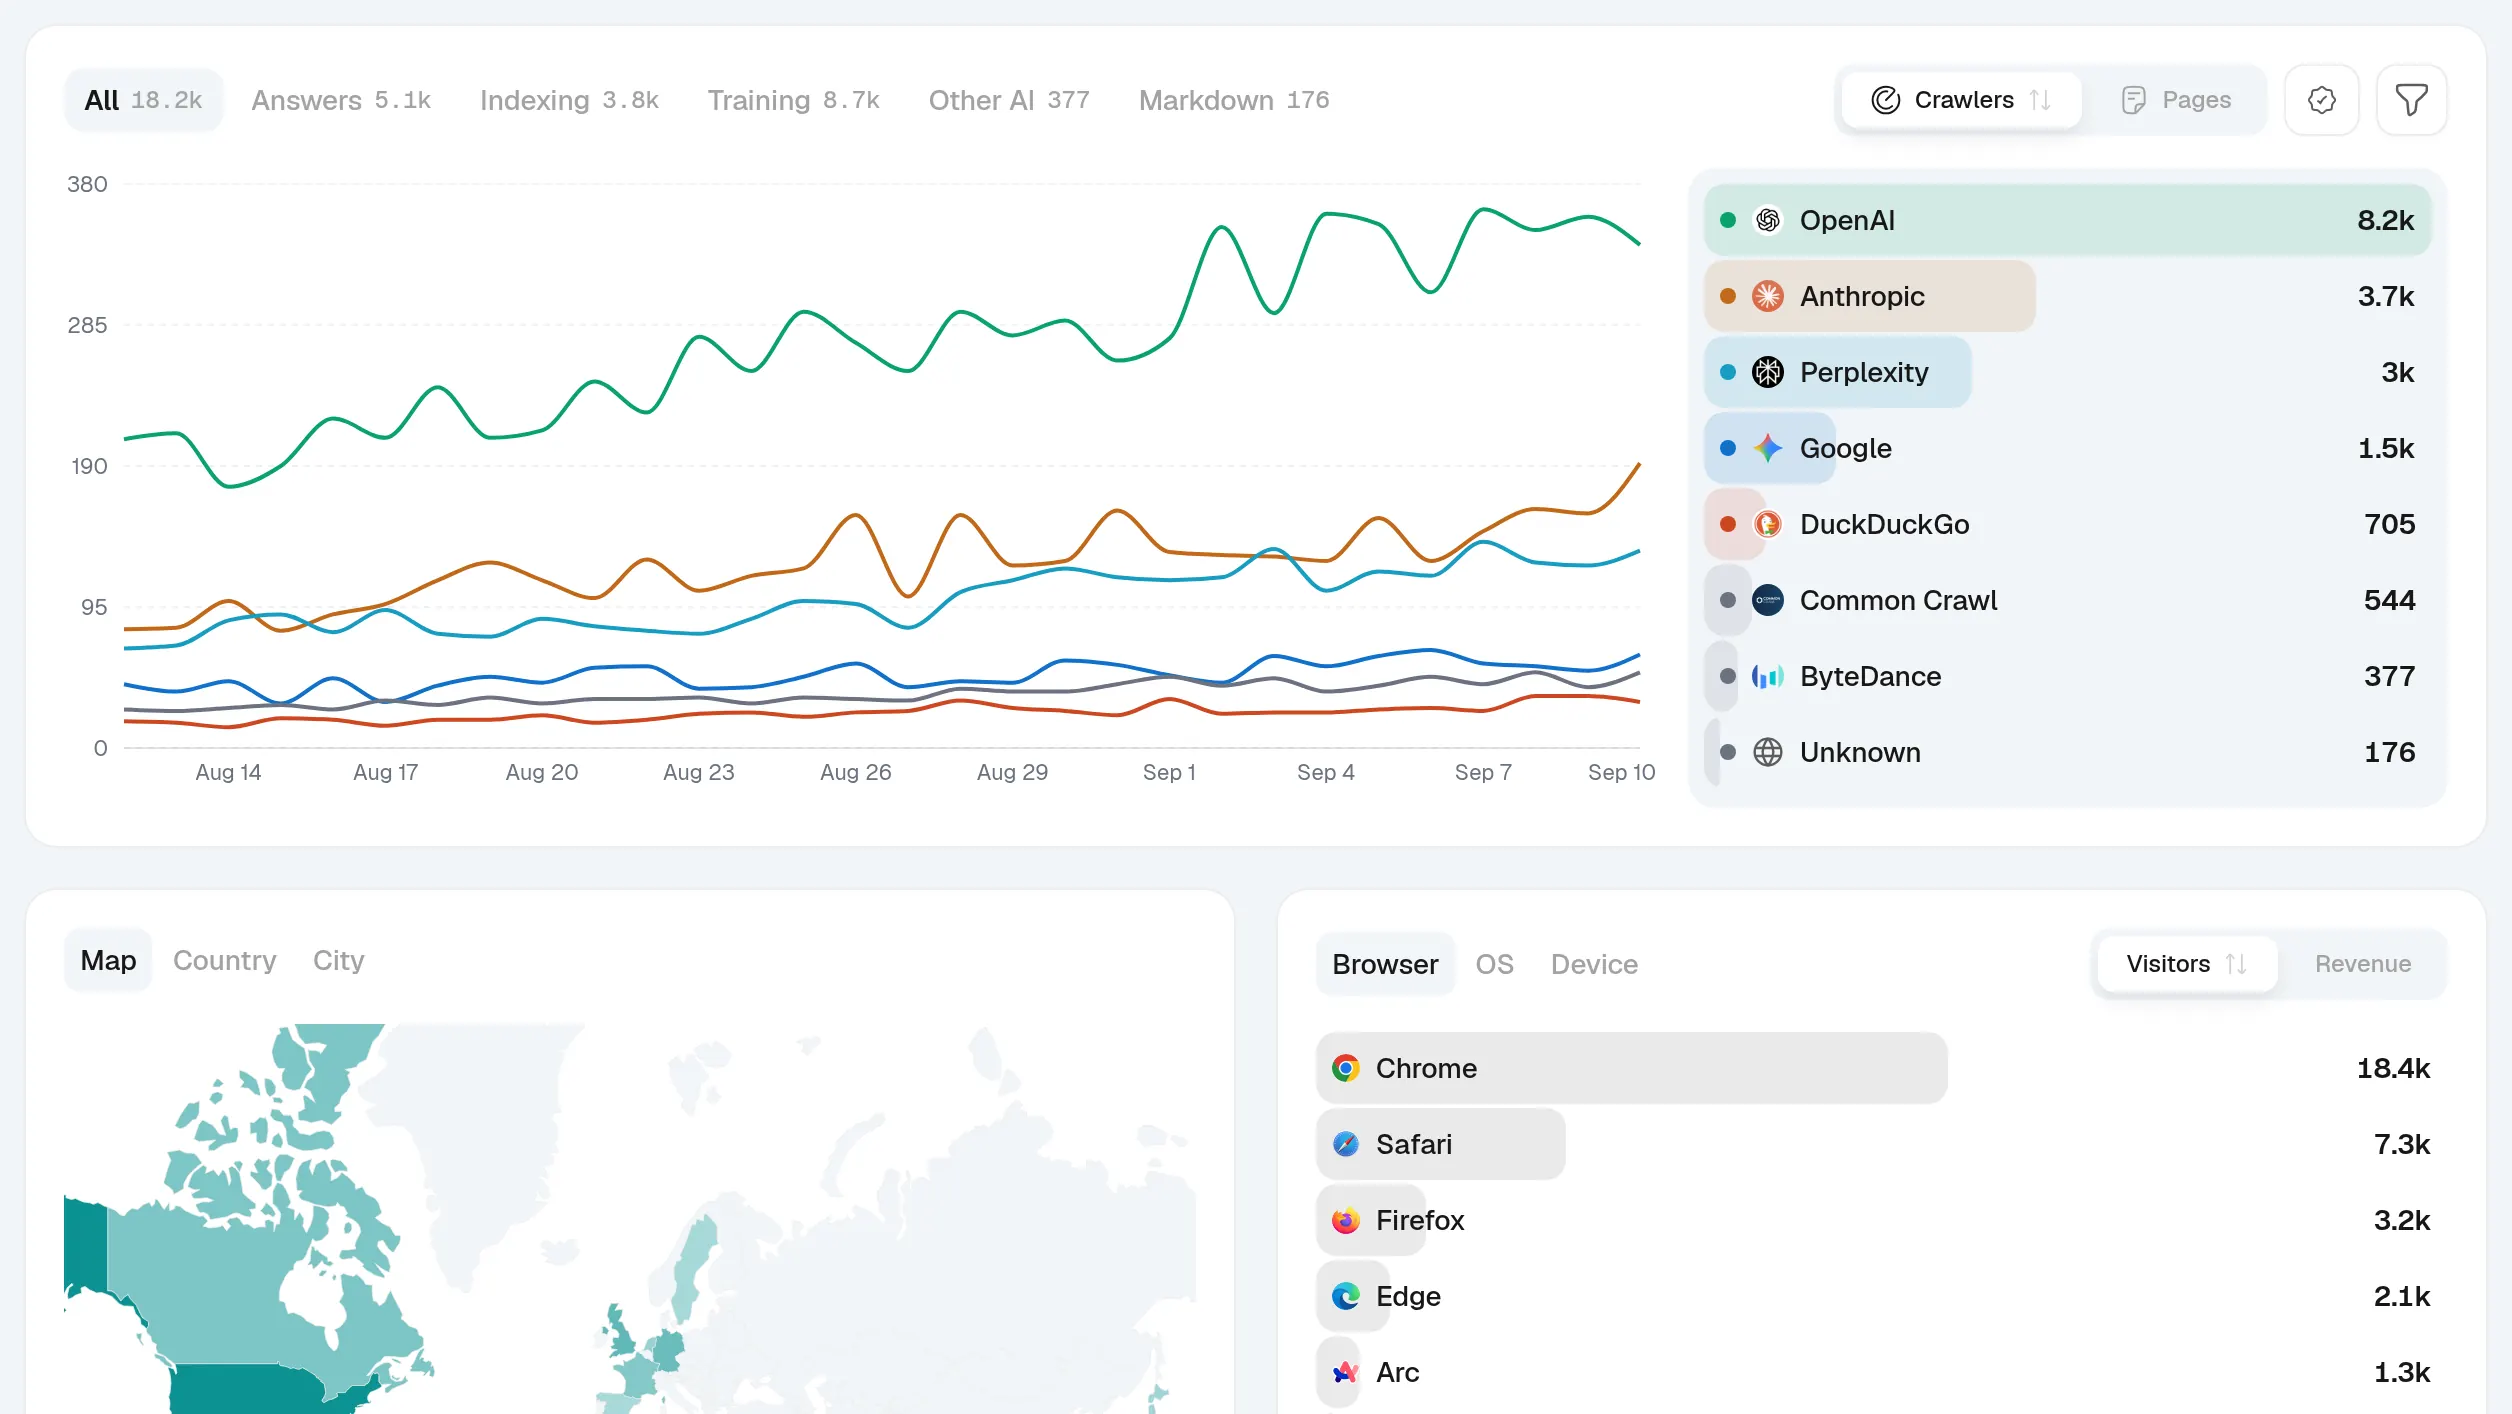Select the Markdown 176 tab
This screenshot has height=1414, width=2512.
1233,100
